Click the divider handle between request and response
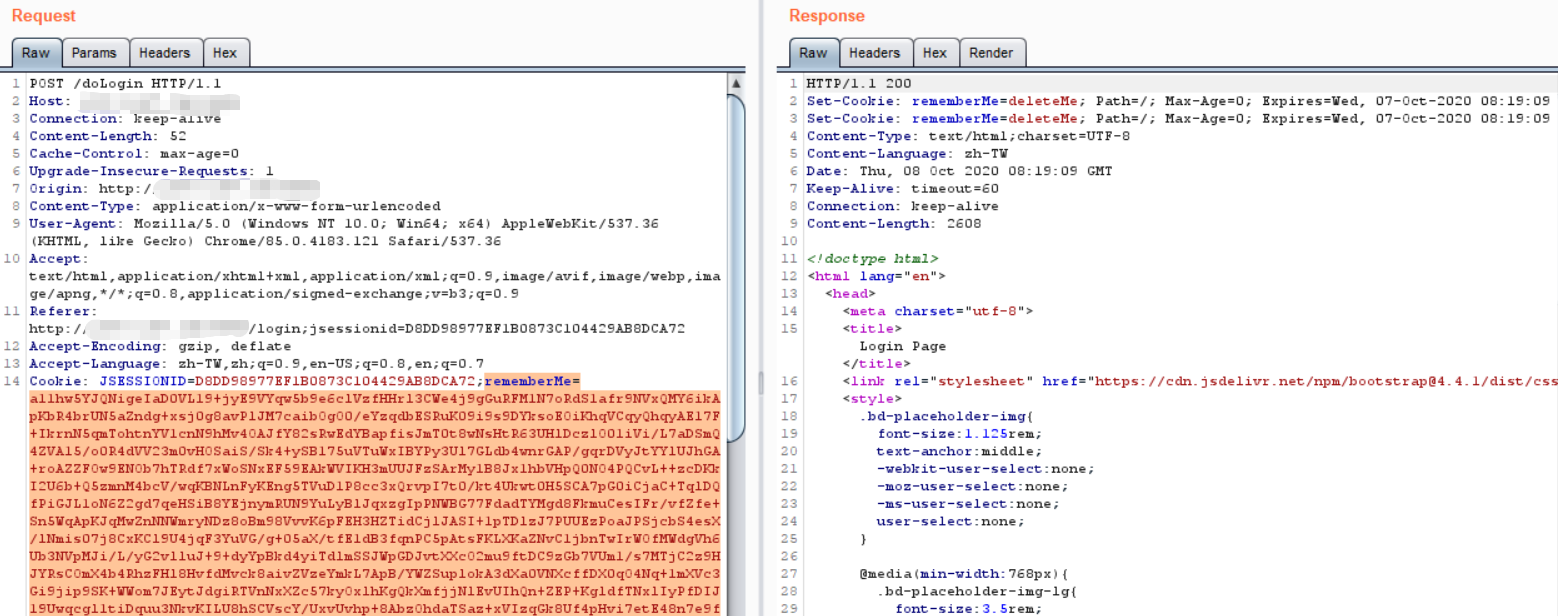Screen dimensions: 1558x616 (x=760, y=382)
